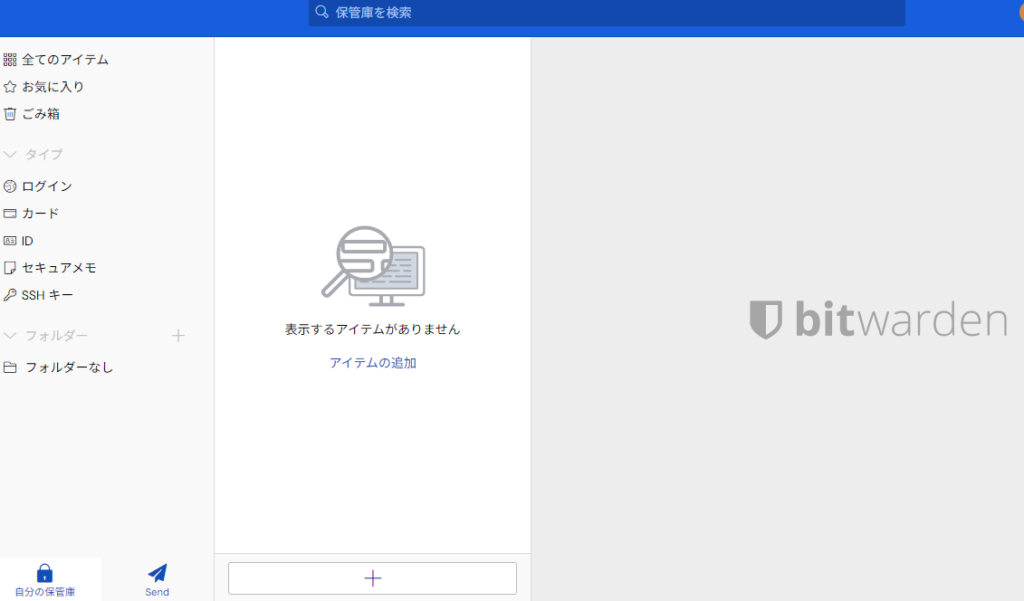Image resolution: width=1024 pixels, height=601 pixels.
Task: Click the ID card icon
Action: (10, 241)
